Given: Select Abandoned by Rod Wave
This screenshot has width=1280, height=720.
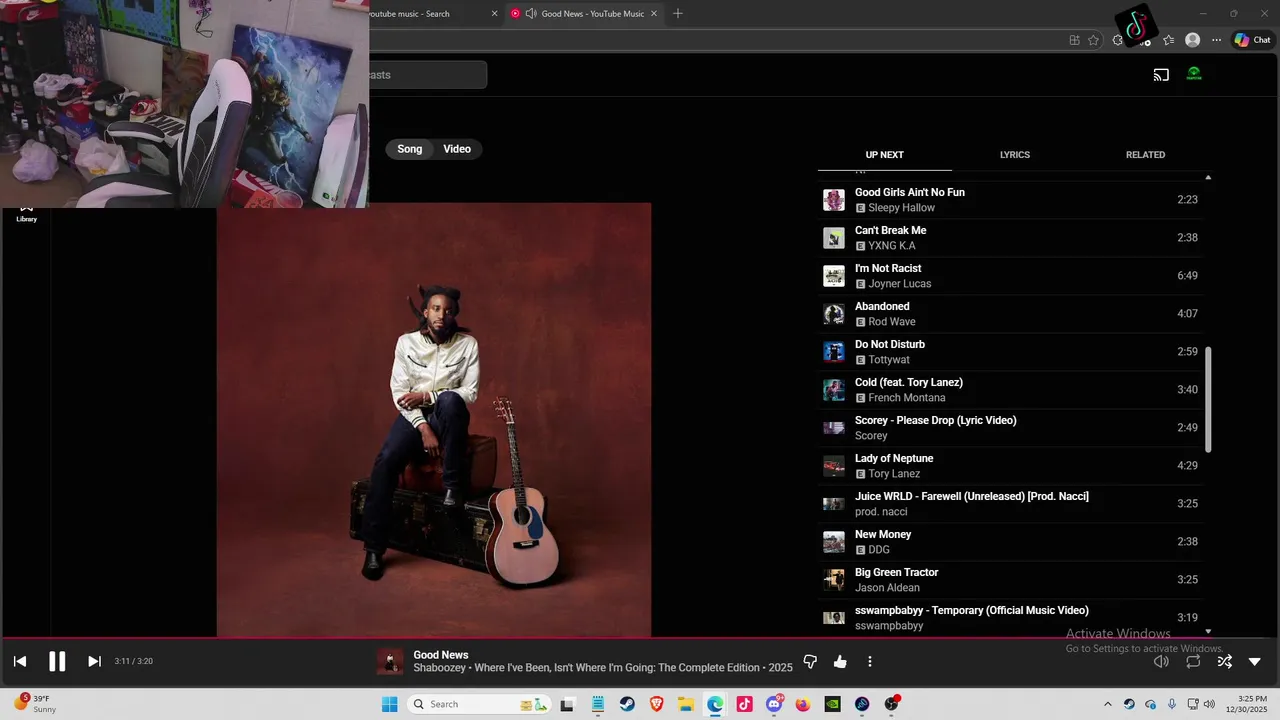Looking at the screenshot, I should 1010,314.
